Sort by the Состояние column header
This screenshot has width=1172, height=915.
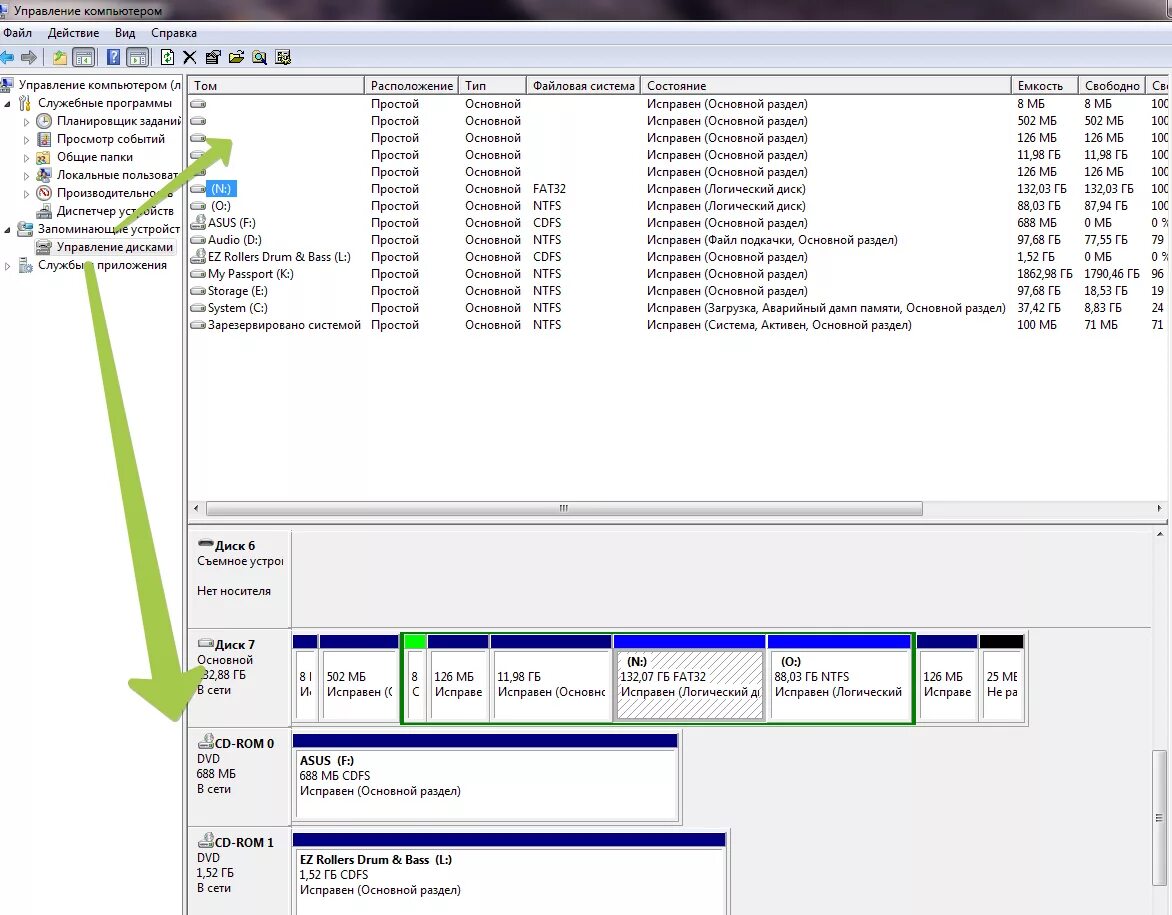click(825, 85)
